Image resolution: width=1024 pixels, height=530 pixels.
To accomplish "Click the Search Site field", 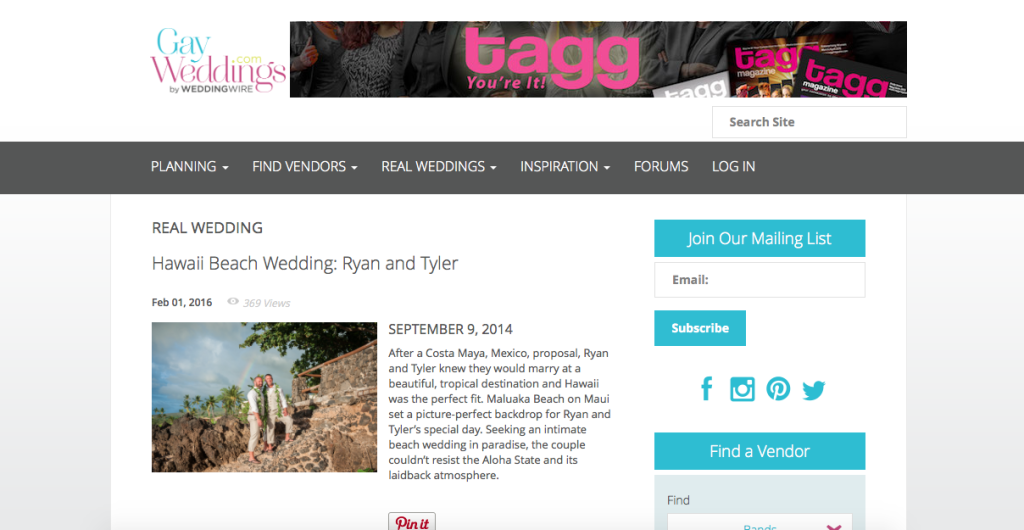I will click(809, 122).
